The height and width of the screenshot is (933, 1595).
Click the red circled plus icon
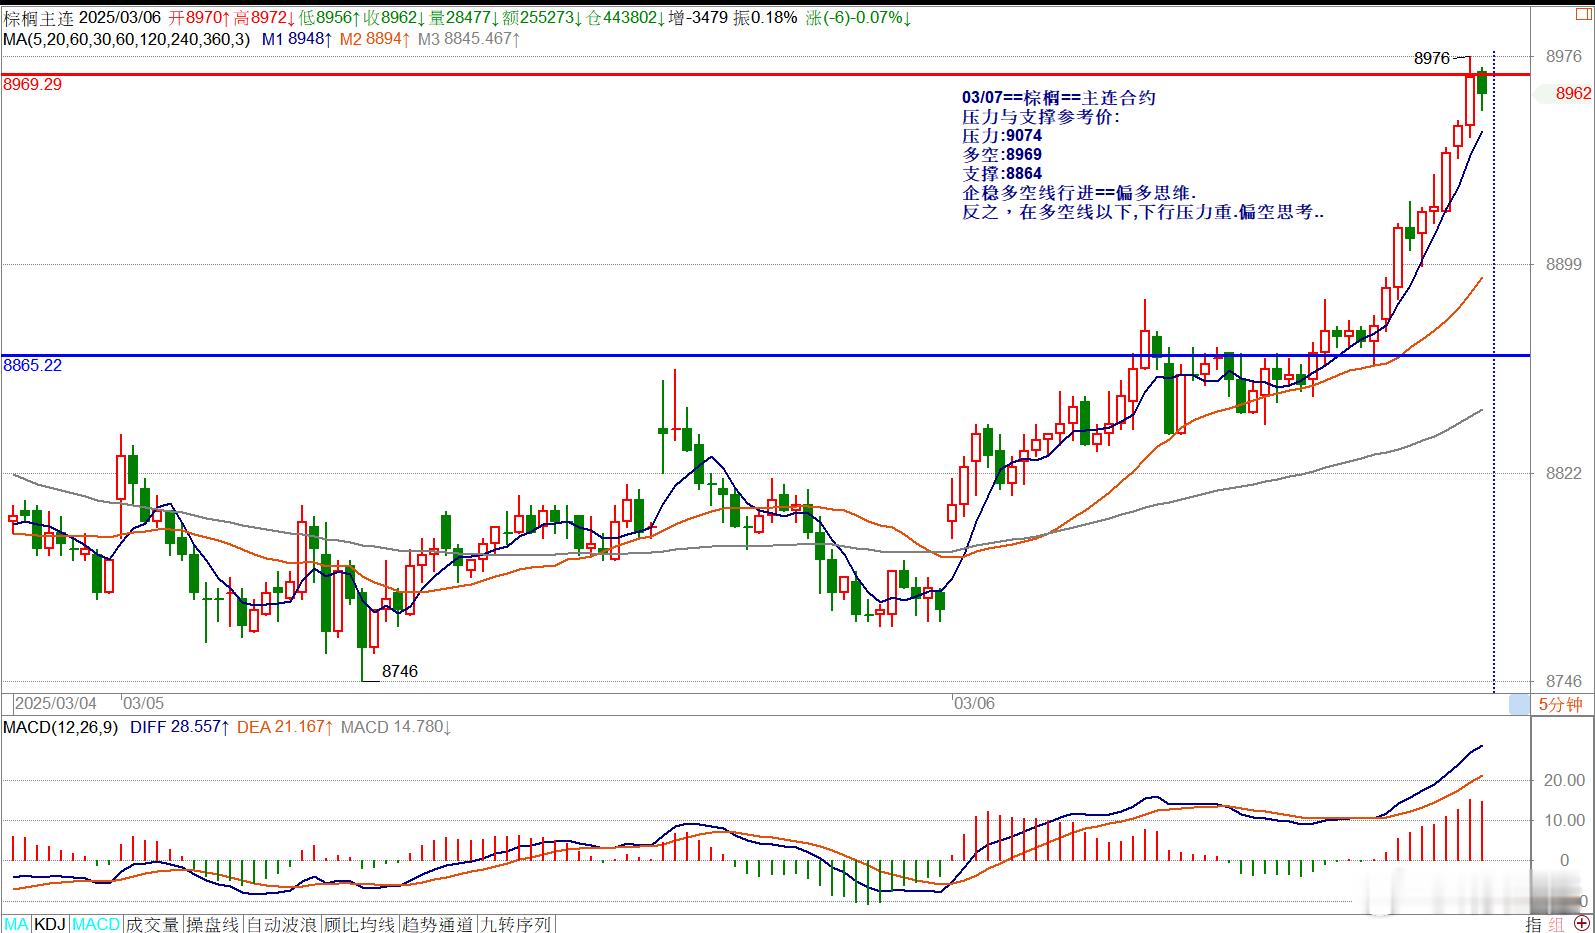point(1581,924)
